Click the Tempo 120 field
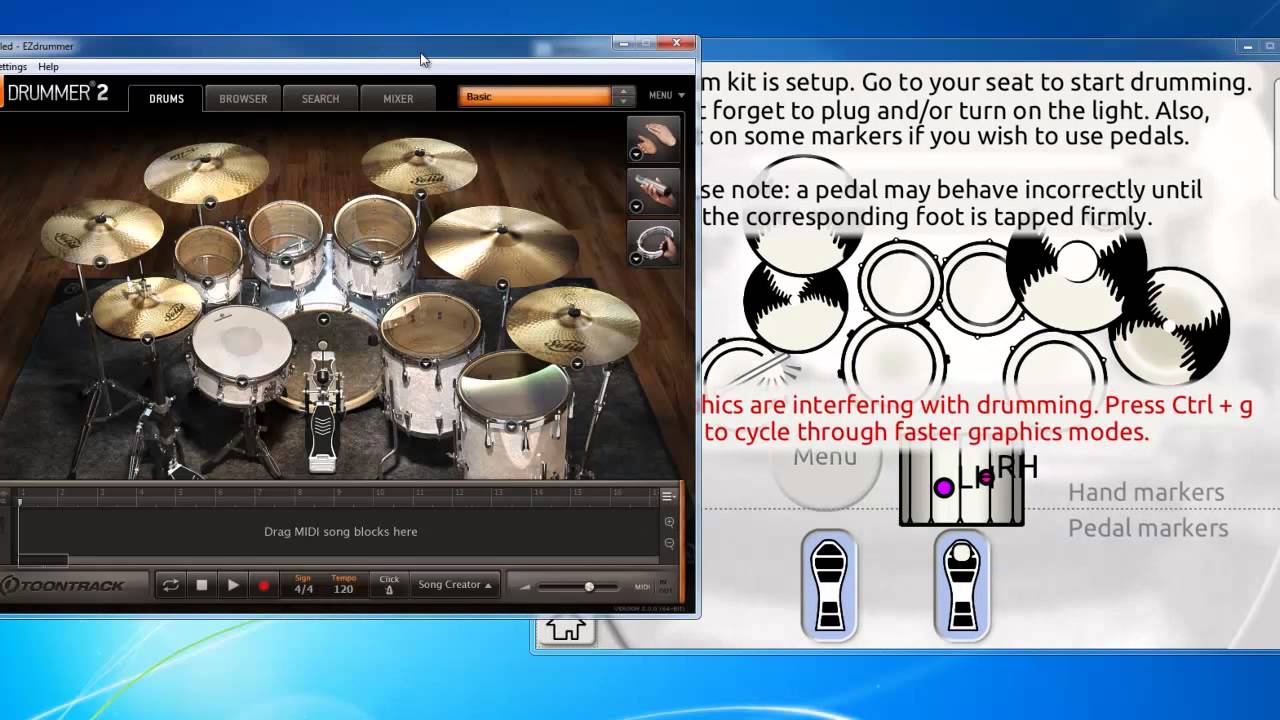1280x720 pixels. click(343, 585)
